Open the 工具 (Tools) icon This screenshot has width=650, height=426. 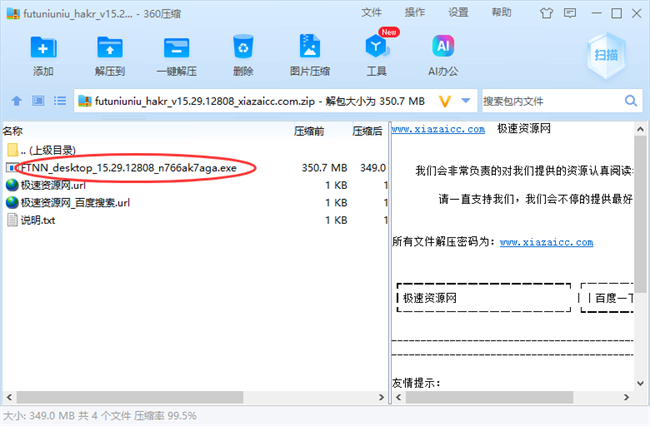pyautogui.click(x=376, y=46)
